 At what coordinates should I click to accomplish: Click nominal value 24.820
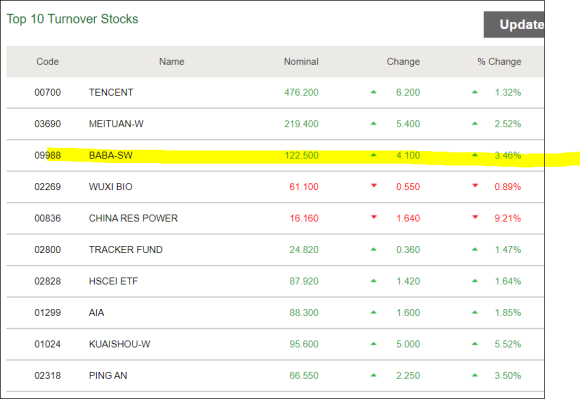click(x=304, y=250)
